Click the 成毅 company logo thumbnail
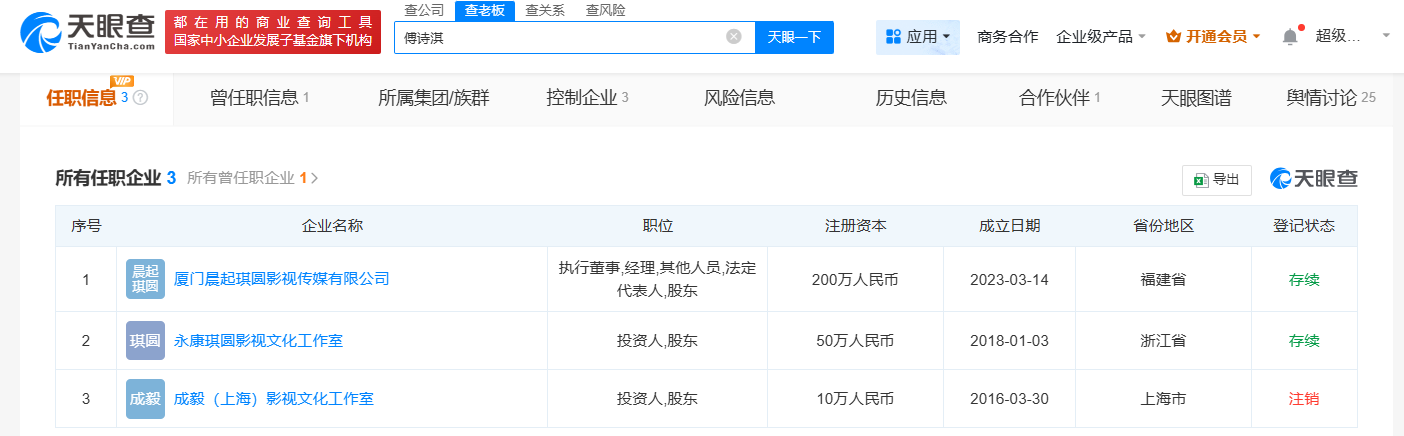The width and height of the screenshot is (1404, 436). [x=146, y=399]
